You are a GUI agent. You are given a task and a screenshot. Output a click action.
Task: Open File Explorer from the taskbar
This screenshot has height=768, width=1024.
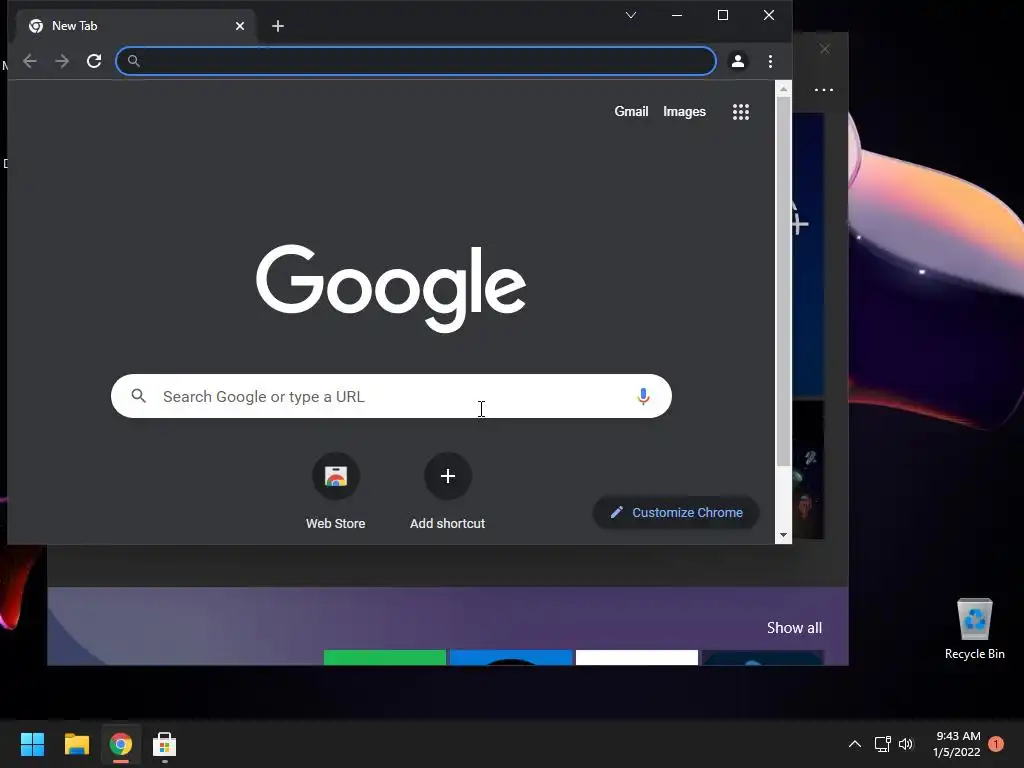coord(76,744)
